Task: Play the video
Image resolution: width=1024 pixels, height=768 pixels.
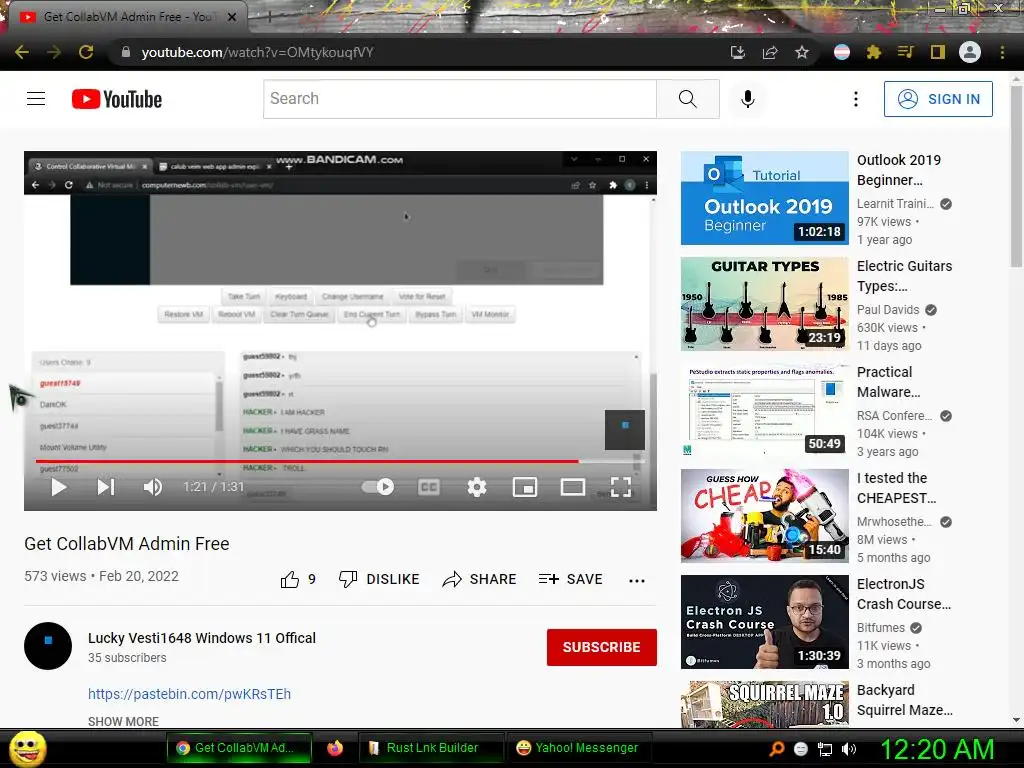Action: [59, 487]
